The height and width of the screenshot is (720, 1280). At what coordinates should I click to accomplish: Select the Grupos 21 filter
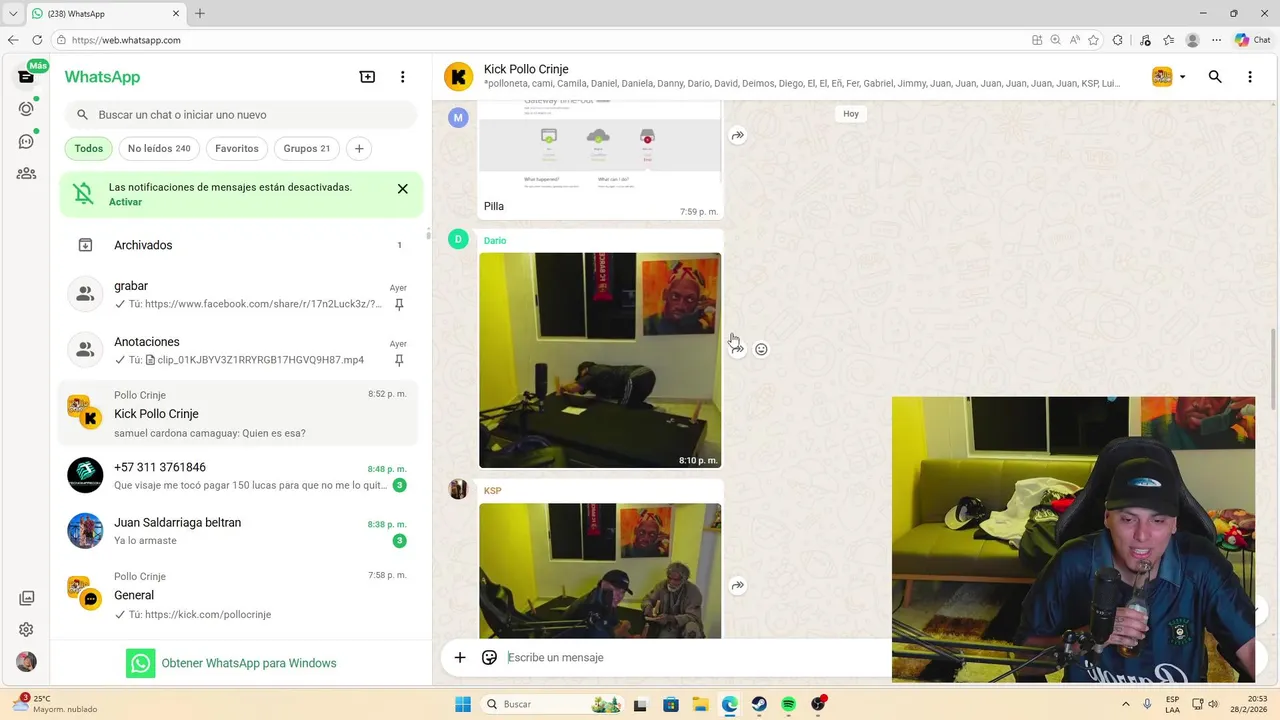click(x=306, y=148)
